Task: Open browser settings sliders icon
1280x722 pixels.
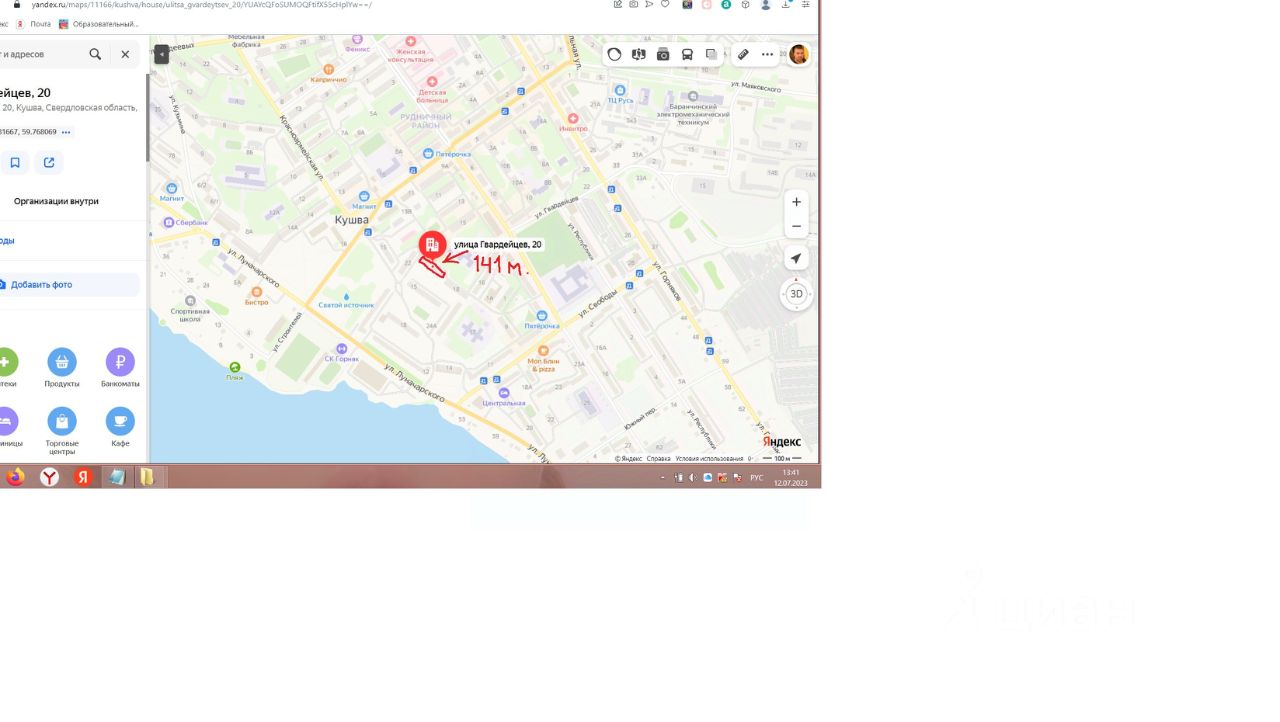Action: (x=806, y=5)
